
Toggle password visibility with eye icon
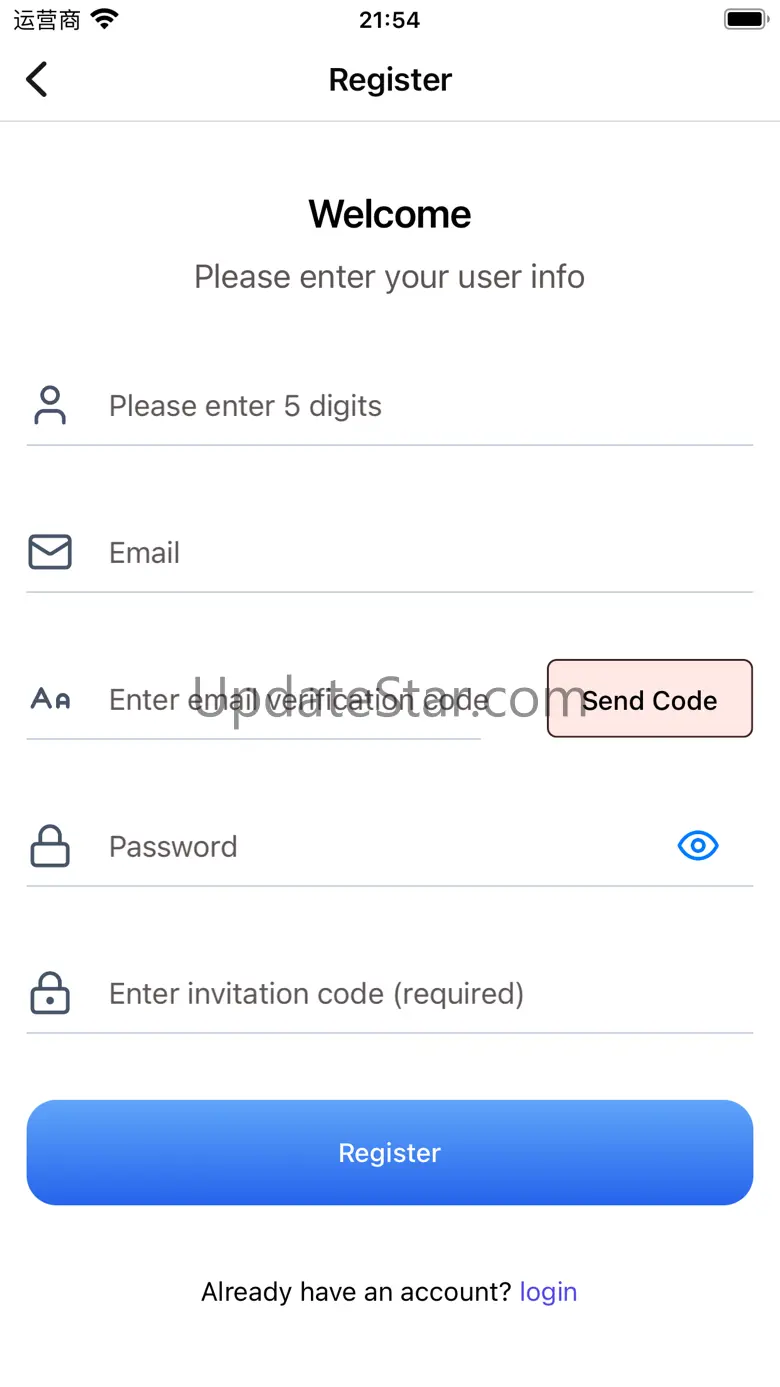[698, 846]
